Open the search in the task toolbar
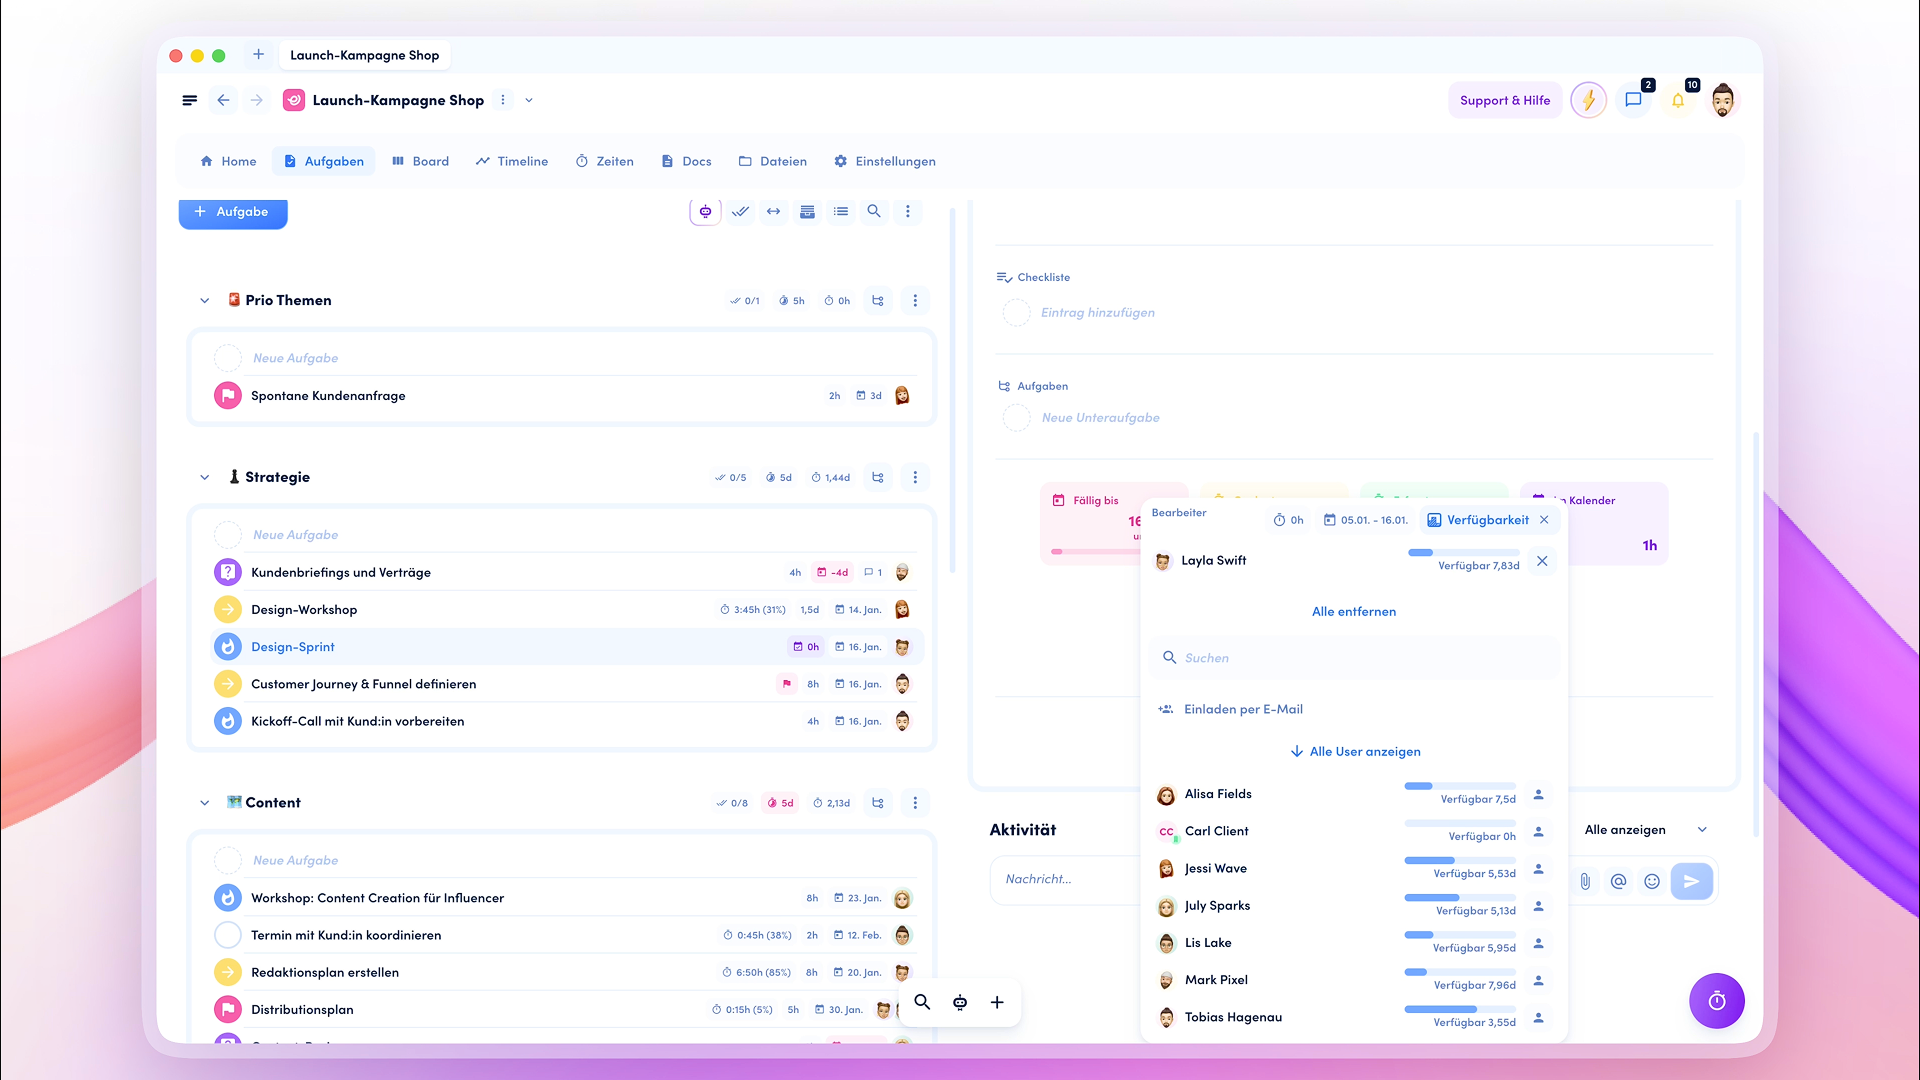 874,211
